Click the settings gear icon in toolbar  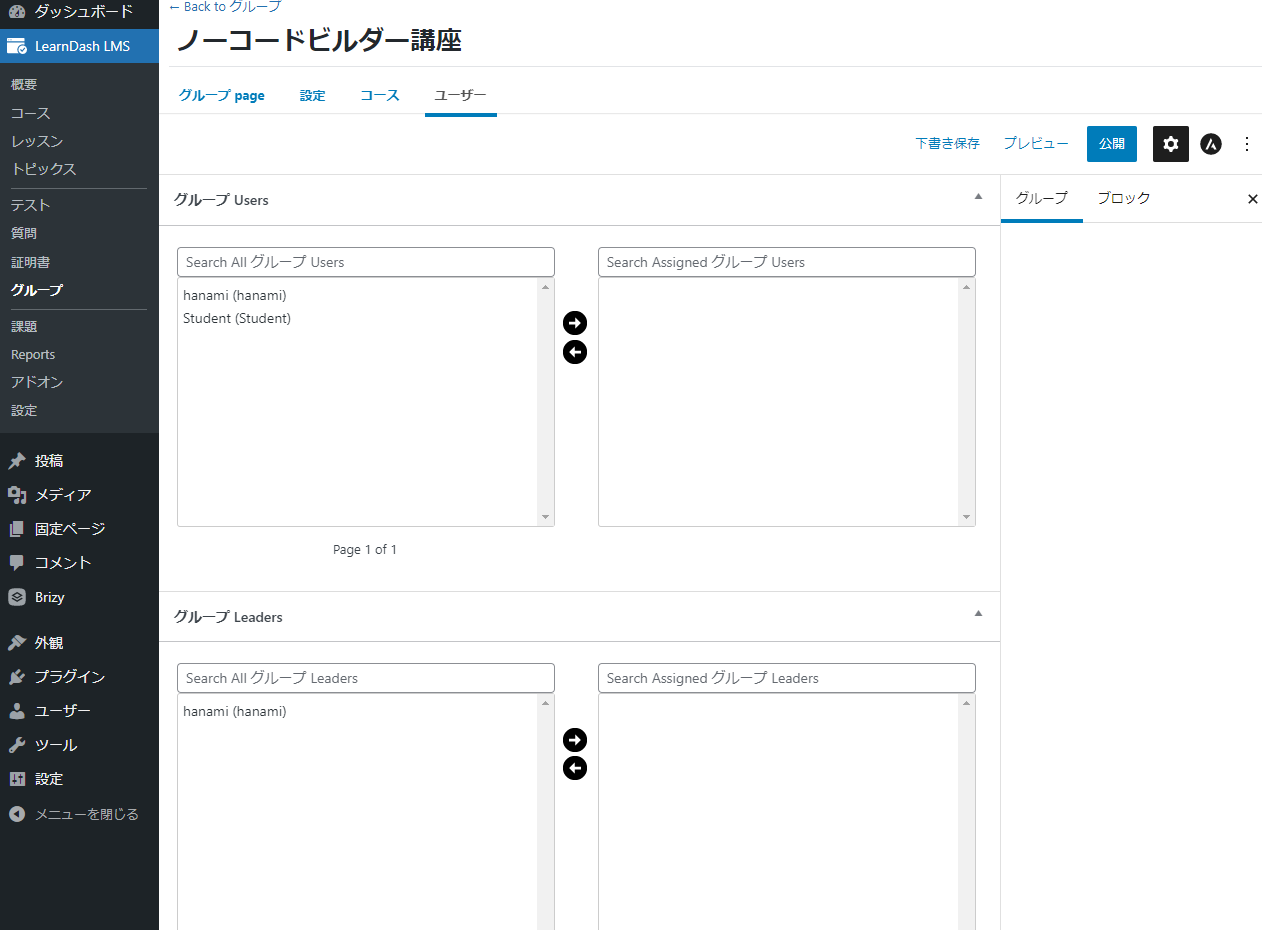tap(1170, 144)
